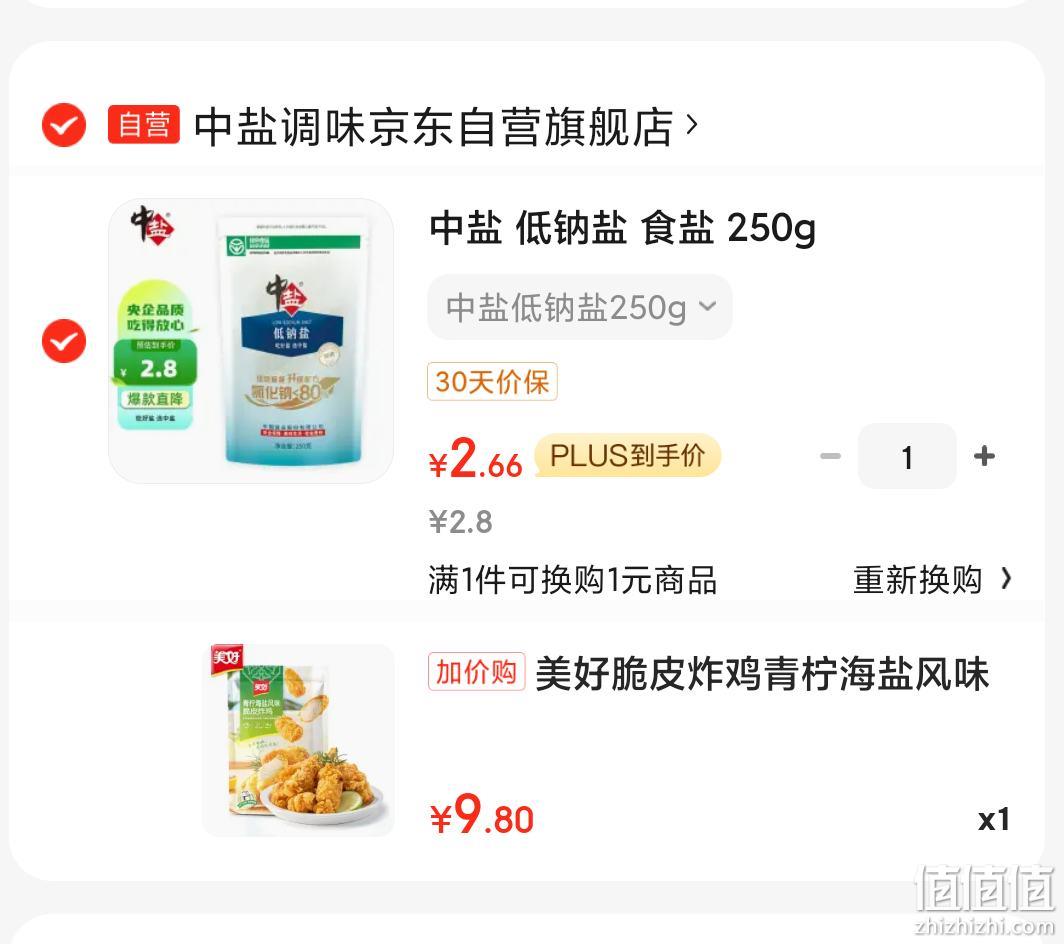Viewport: 1064px width, 944px height.
Task: Tap 重新换购 to rechoose add-on
Action: point(917,580)
